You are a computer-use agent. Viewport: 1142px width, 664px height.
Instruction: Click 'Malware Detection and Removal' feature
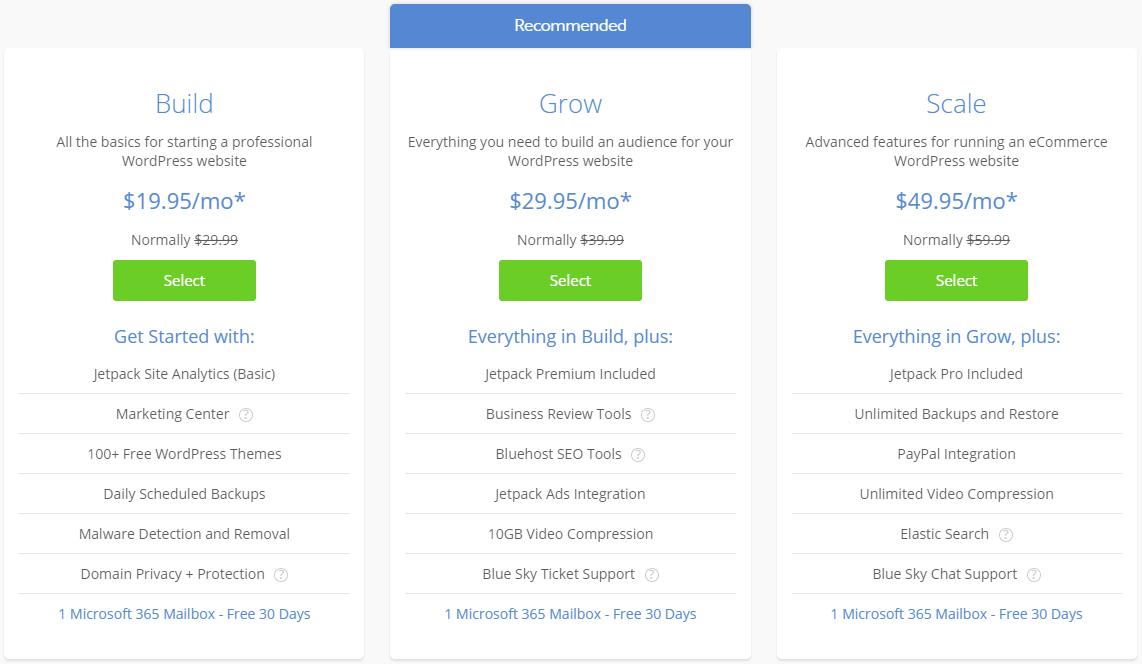coord(184,534)
